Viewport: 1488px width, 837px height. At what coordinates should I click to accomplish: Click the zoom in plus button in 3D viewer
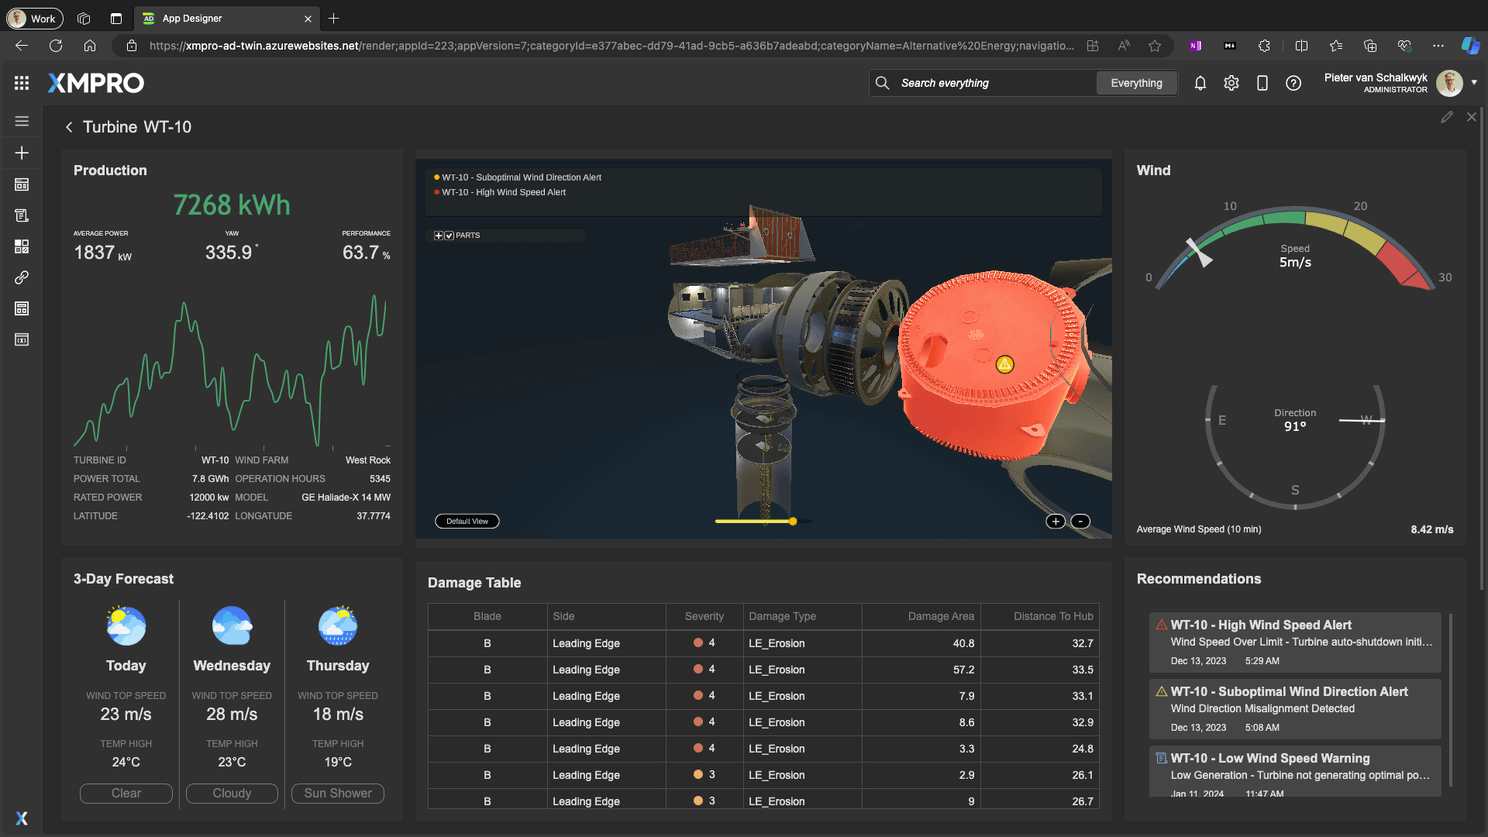(1055, 521)
